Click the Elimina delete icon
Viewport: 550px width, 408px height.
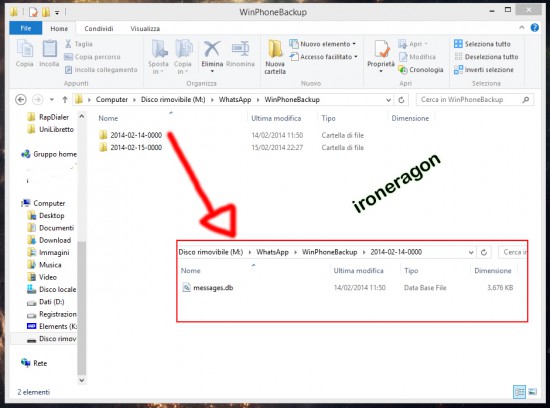pos(212,49)
